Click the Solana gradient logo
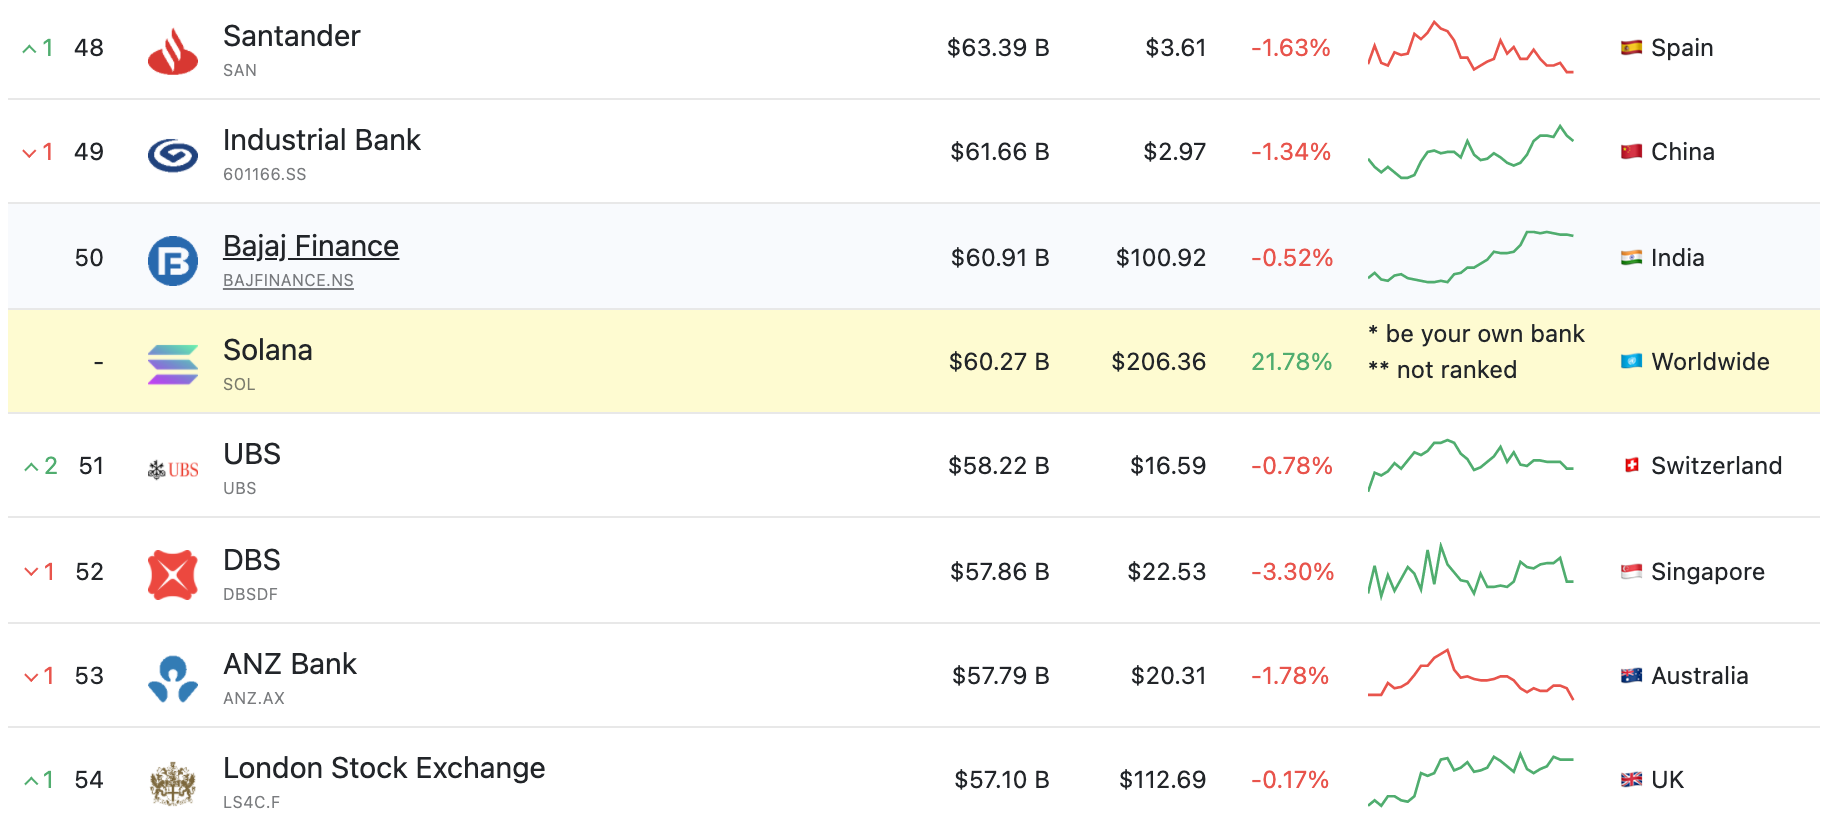 point(173,365)
